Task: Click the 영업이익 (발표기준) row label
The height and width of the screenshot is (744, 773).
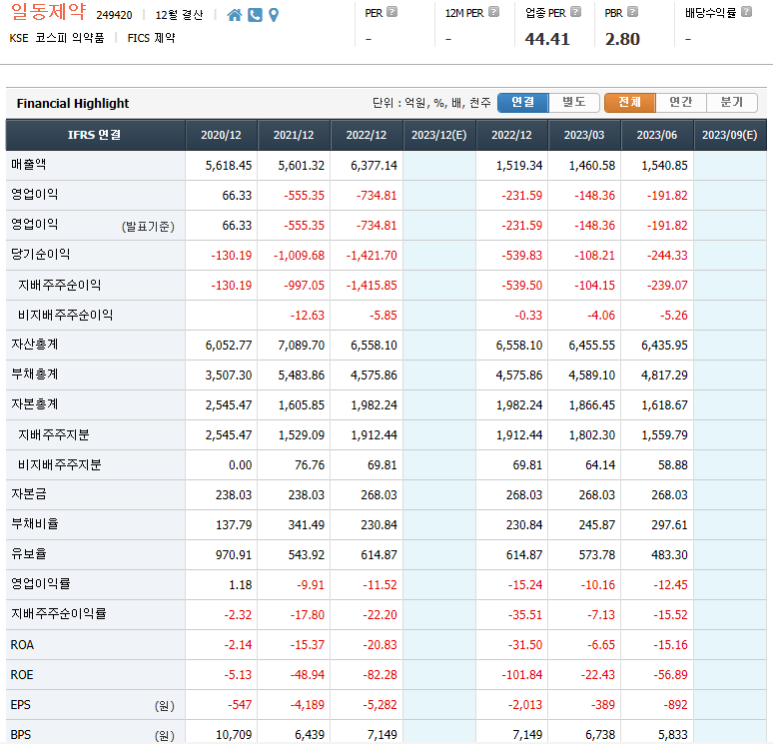Action: pyautogui.click(x=93, y=225)
